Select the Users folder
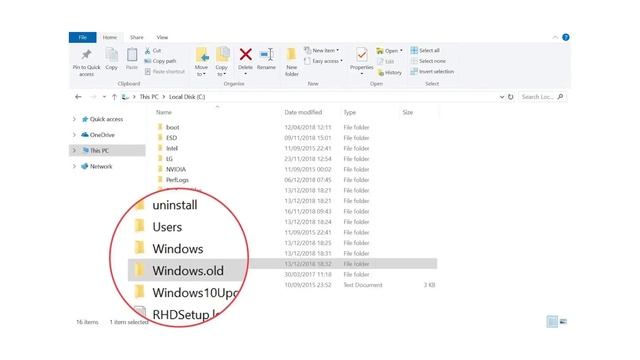This screenshot has width=640, height=360. (x=167, y=227)
